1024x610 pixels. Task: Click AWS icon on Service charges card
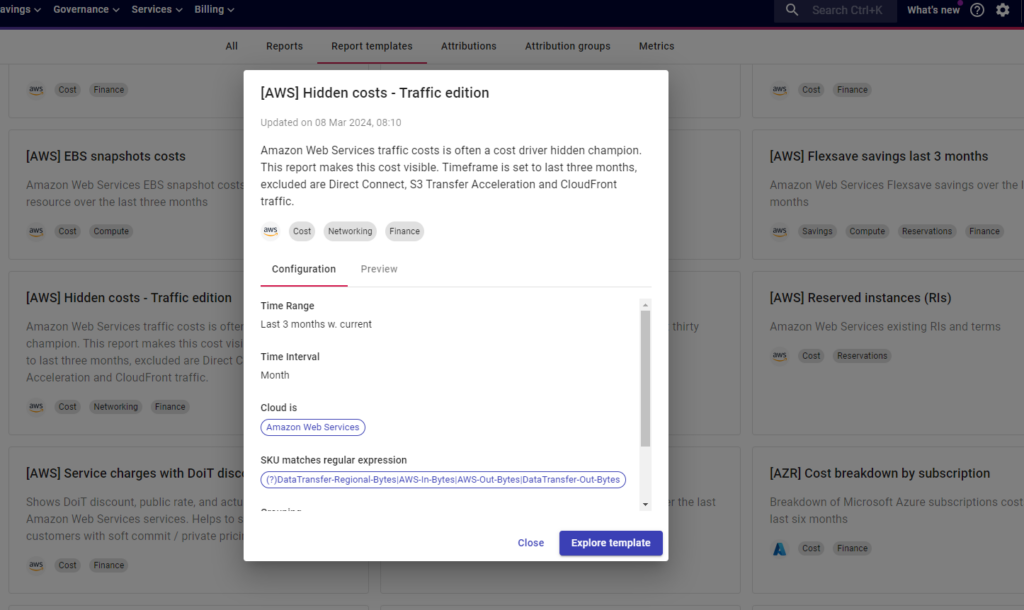tap(36, 565)
